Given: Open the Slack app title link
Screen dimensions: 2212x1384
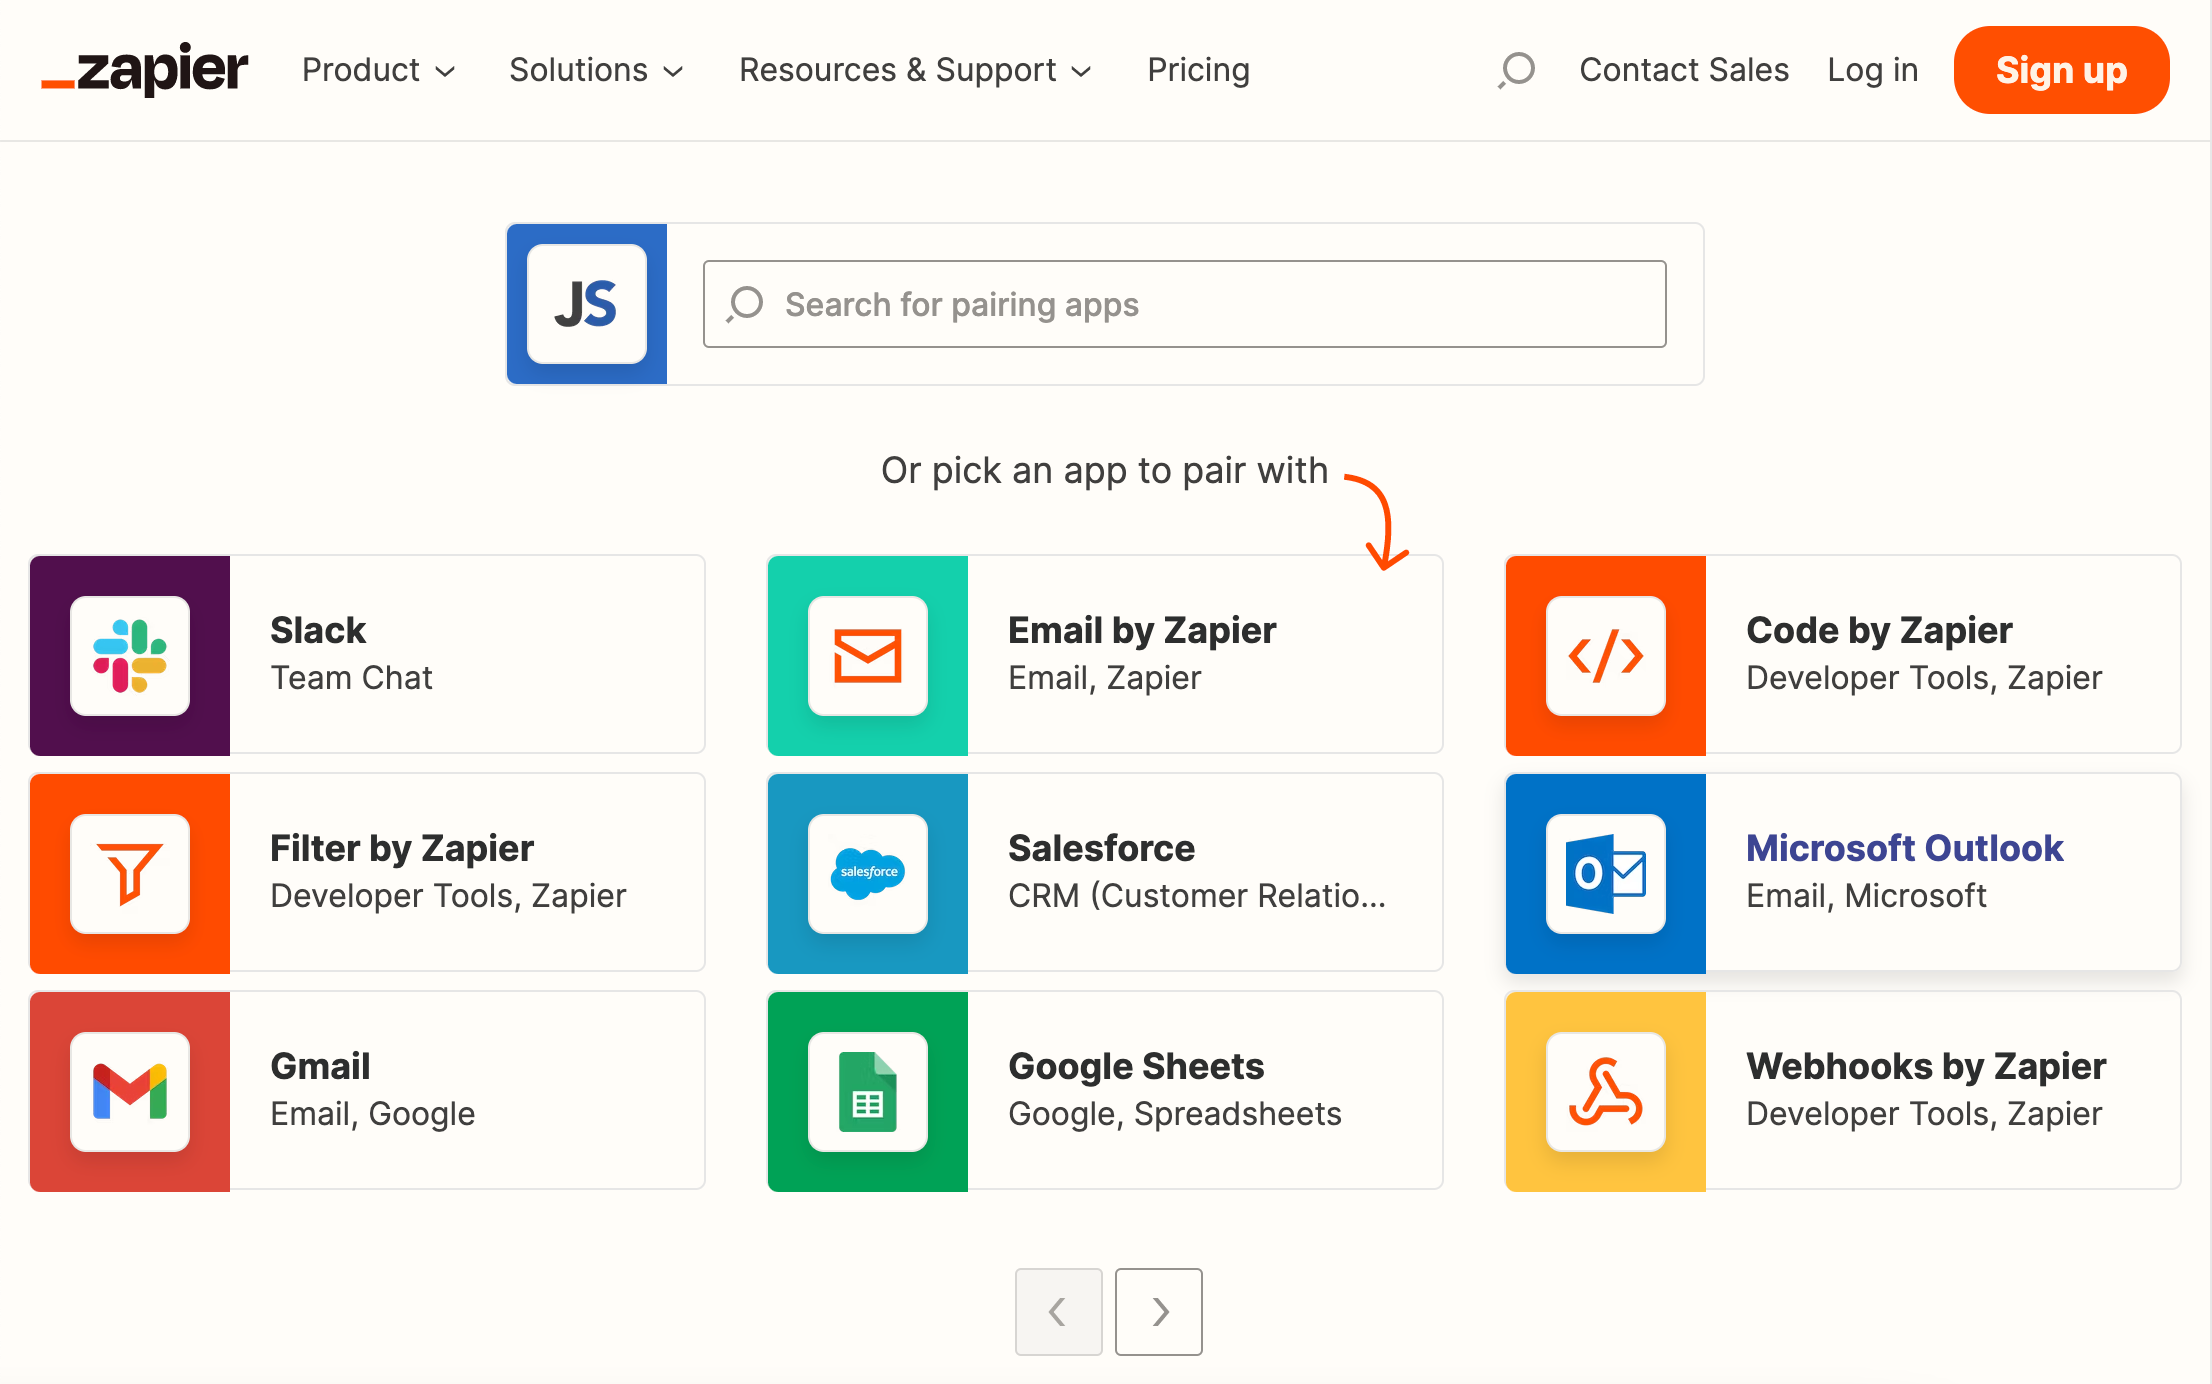Looking at the screenshot, I should click(x=318, y=630).
